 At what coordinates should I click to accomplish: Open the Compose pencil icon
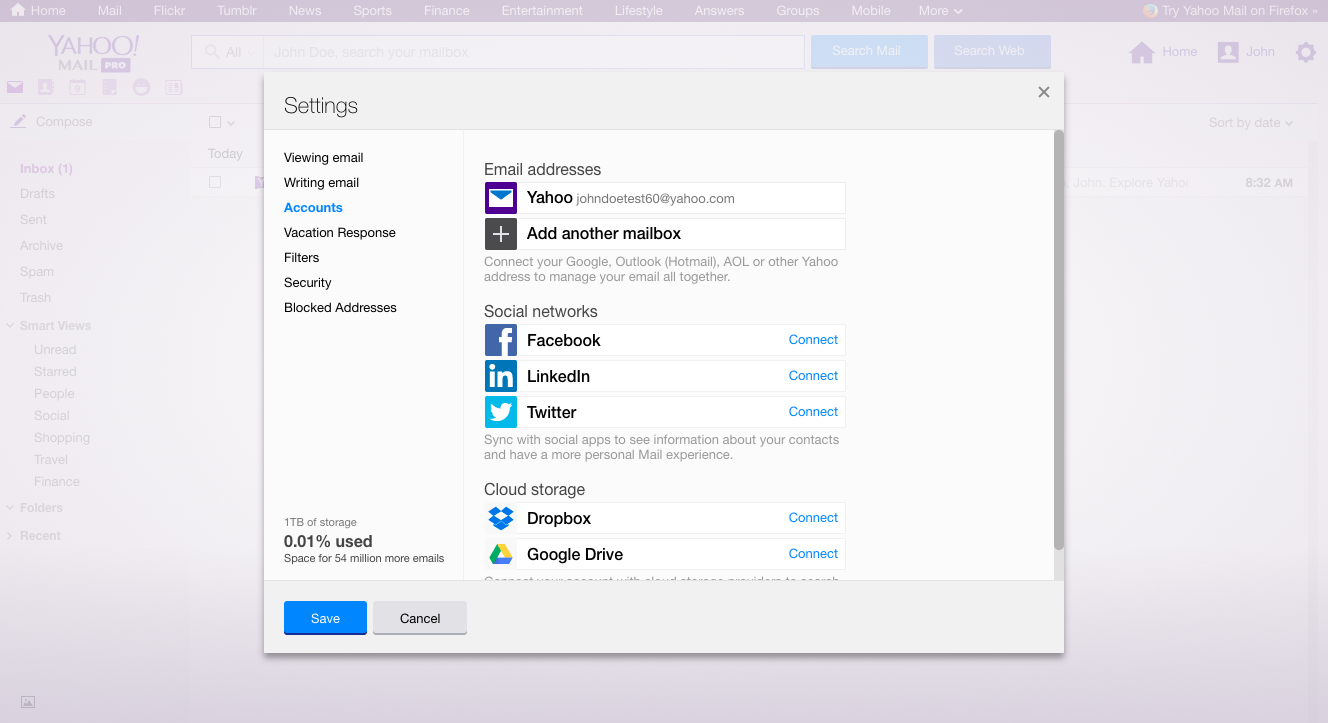tap(17, 121)
